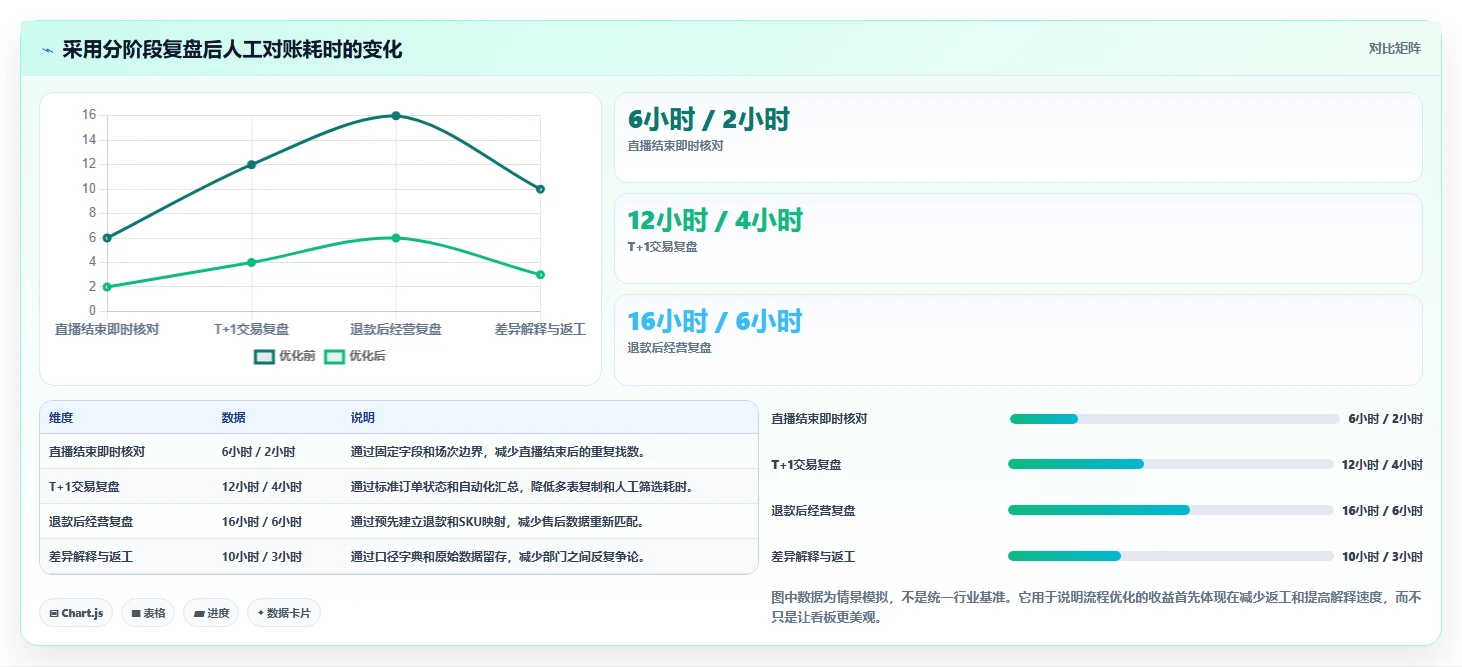Click the 优化后 point at 差异解释与返工 (3)
The height and width of the screenshot is (667, 1462).
540,275
